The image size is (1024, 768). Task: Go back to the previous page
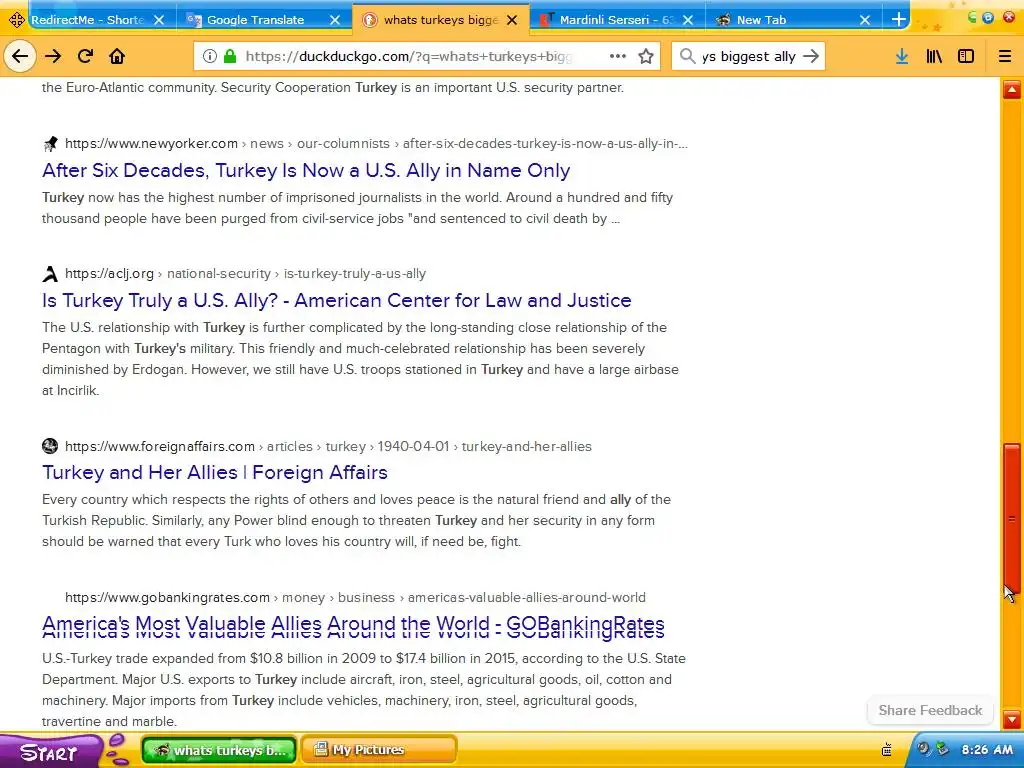20,56
